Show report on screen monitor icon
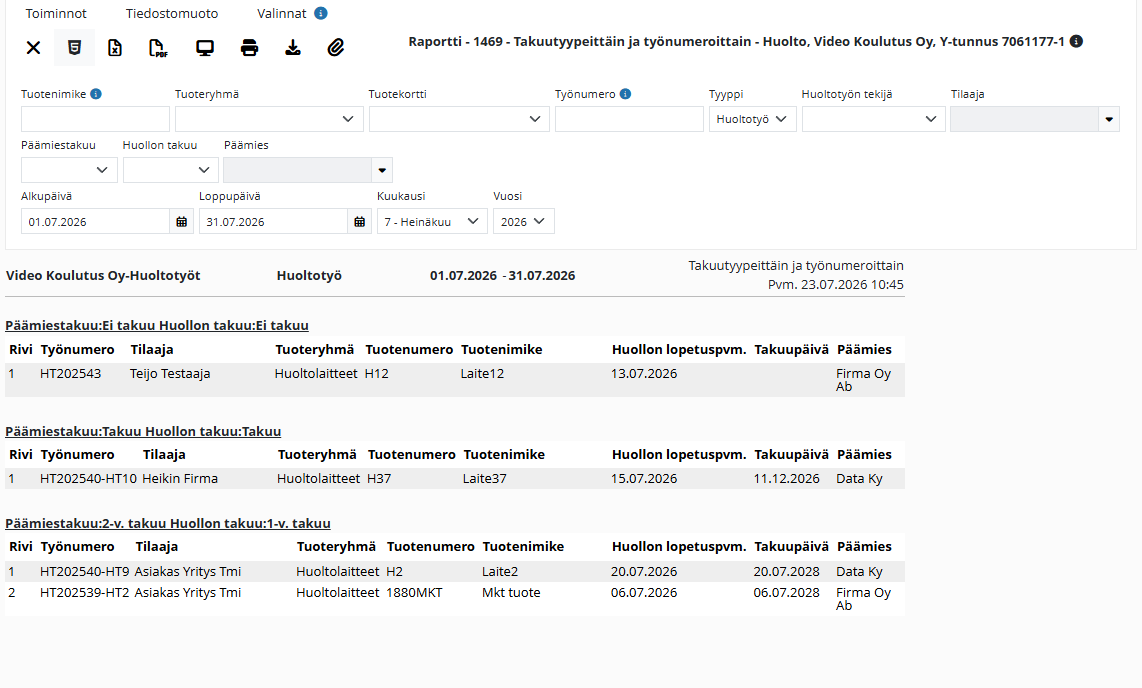 click(x=205, y=48)
